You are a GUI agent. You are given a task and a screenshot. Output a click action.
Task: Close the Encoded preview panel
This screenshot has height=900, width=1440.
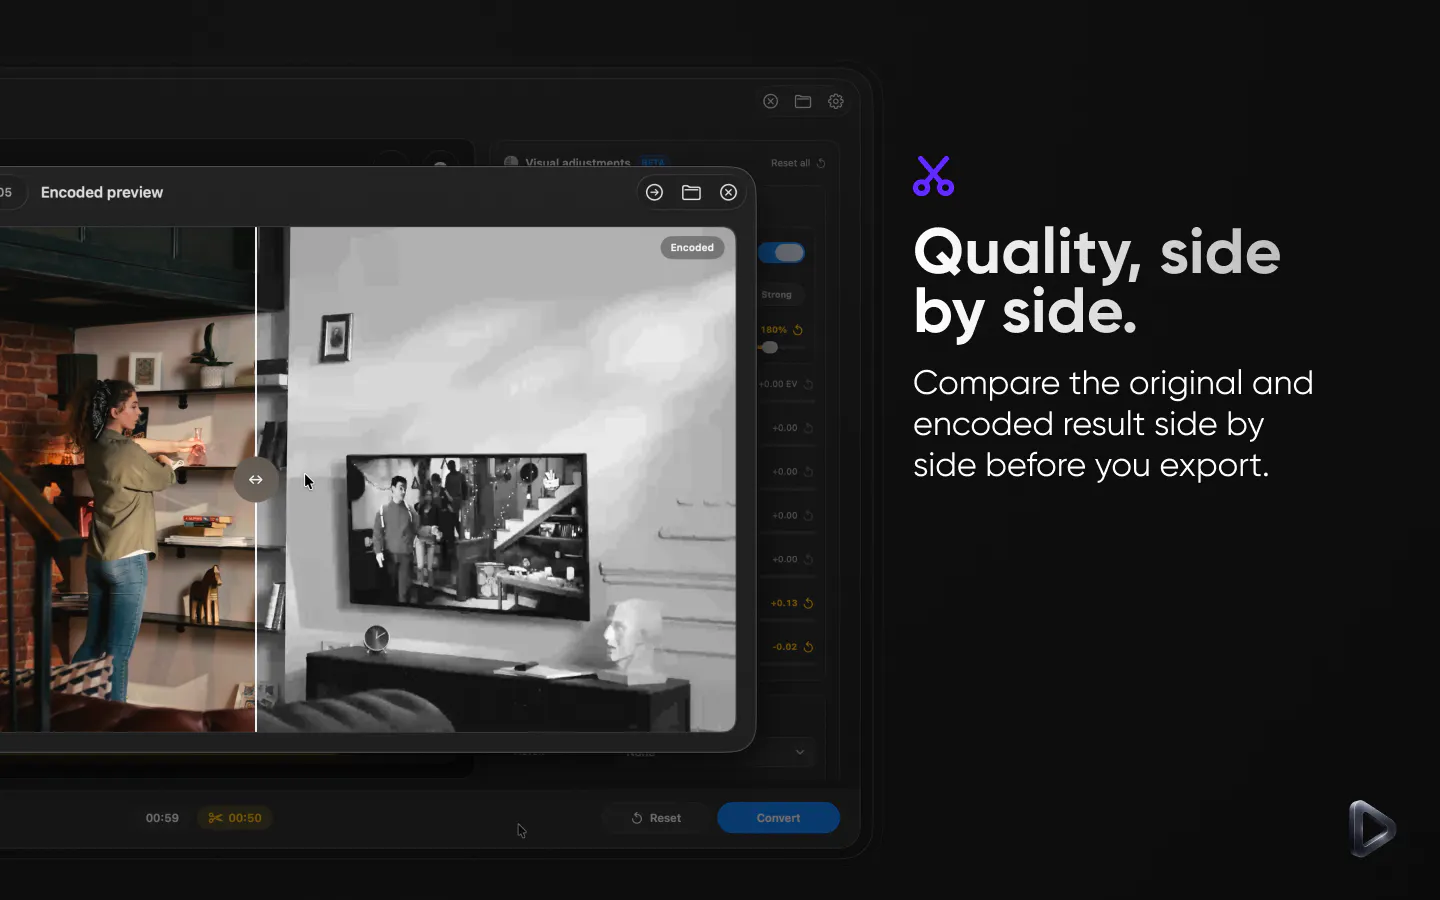(728, 192)
